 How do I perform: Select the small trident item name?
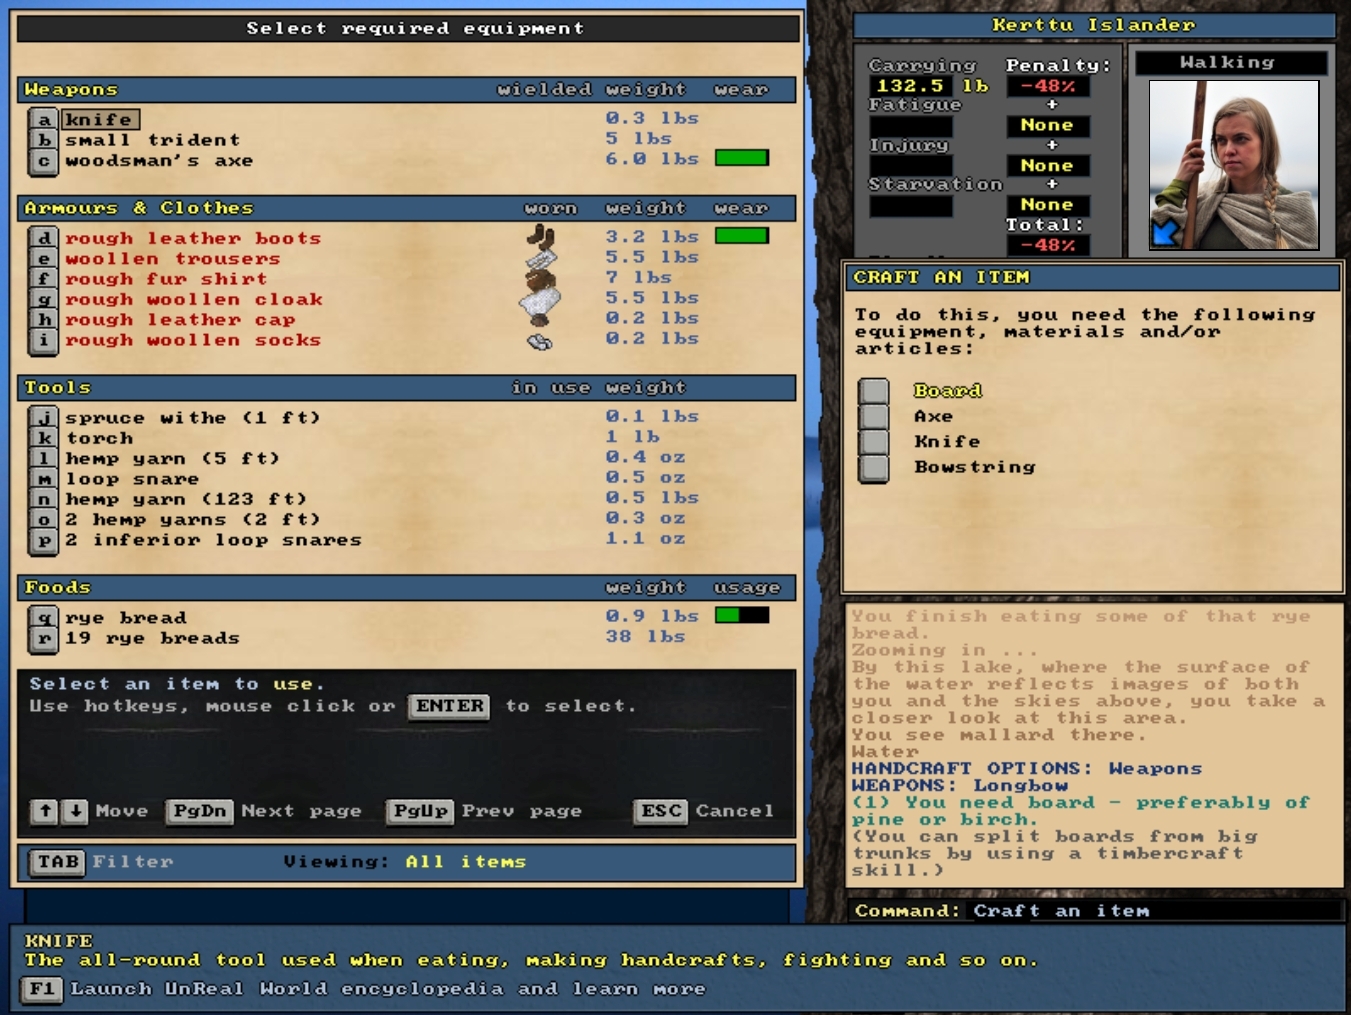(153, 140)
